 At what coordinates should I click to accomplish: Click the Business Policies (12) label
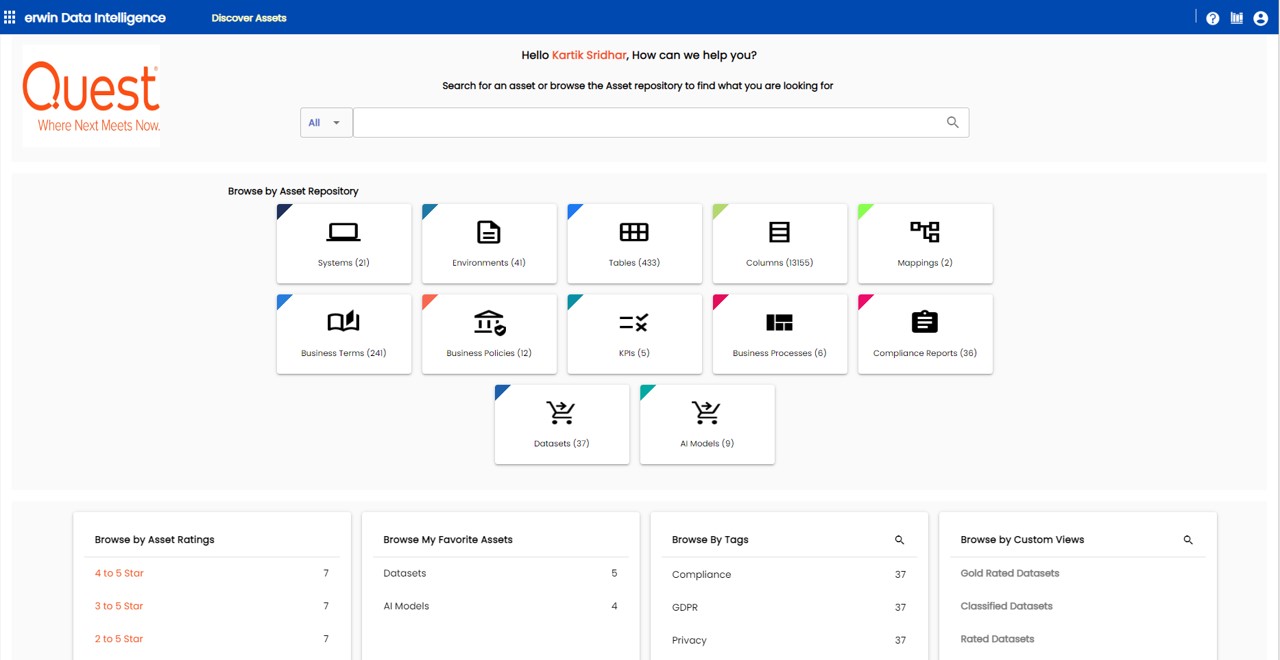489,353
